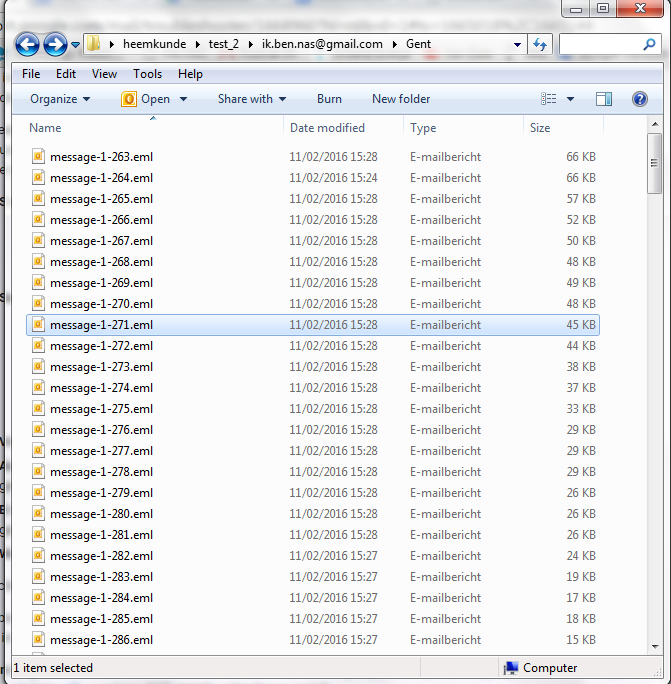This screenshot has height=684, width=671.
Task: Click the change view icon in toolbar
Action: tap(549, 99)
